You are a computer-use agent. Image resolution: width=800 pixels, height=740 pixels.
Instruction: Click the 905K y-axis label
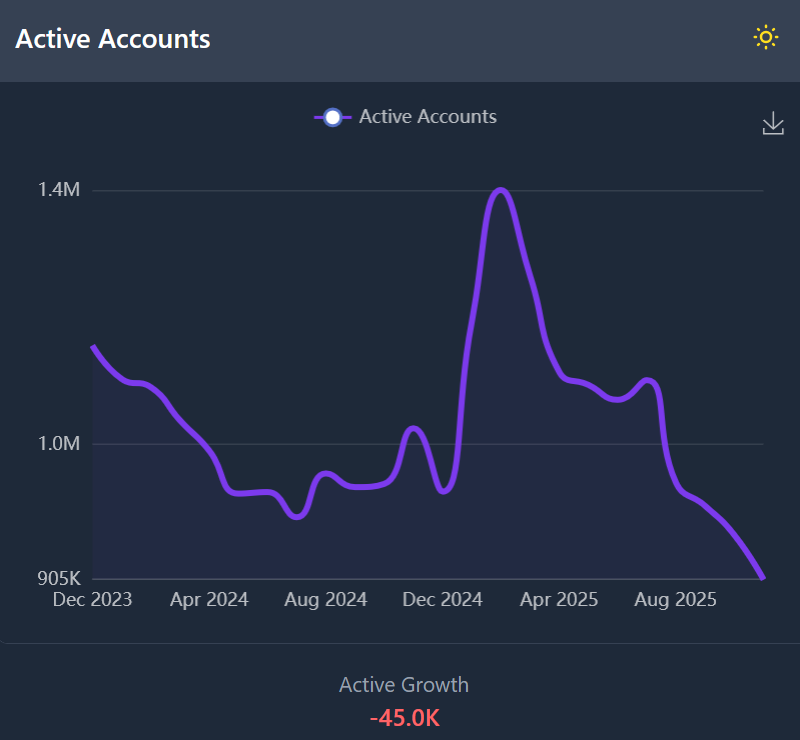point(58,578)
